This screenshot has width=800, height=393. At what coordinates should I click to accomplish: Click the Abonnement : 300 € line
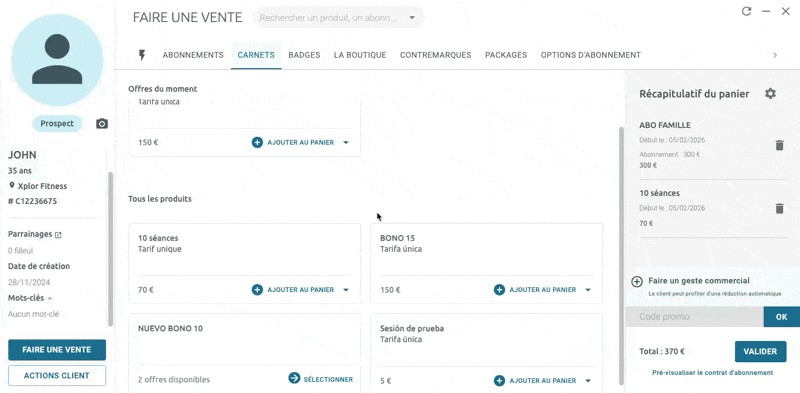tap(669, 155)
